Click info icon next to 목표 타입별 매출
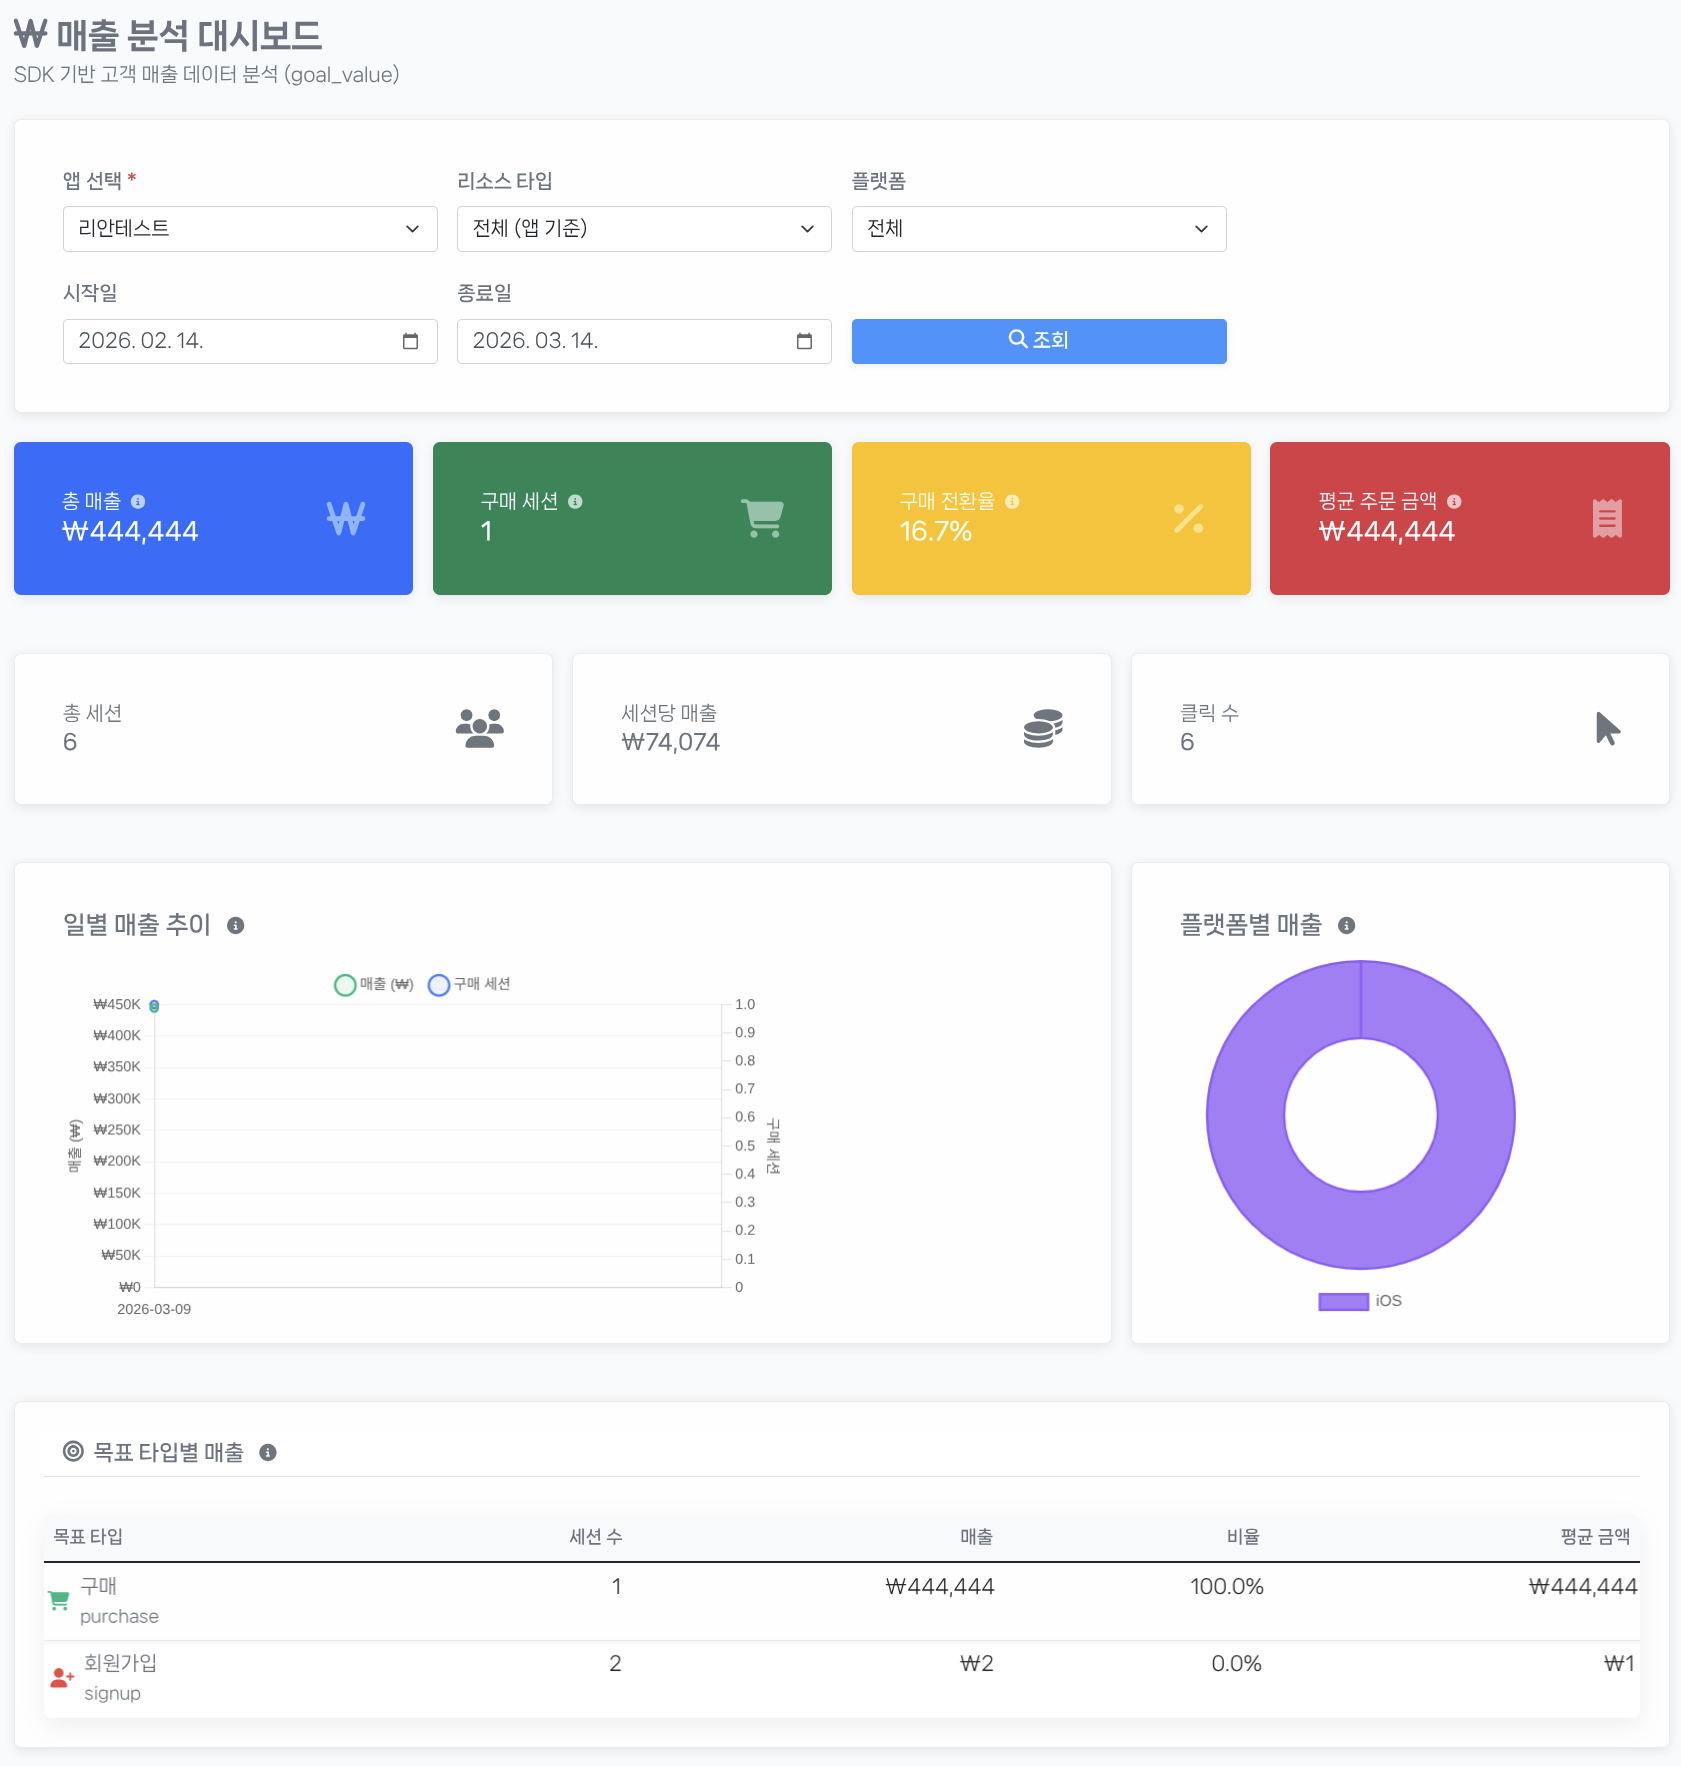The width and height of the screenshot is (1681, 1766). click(268, 1453)
